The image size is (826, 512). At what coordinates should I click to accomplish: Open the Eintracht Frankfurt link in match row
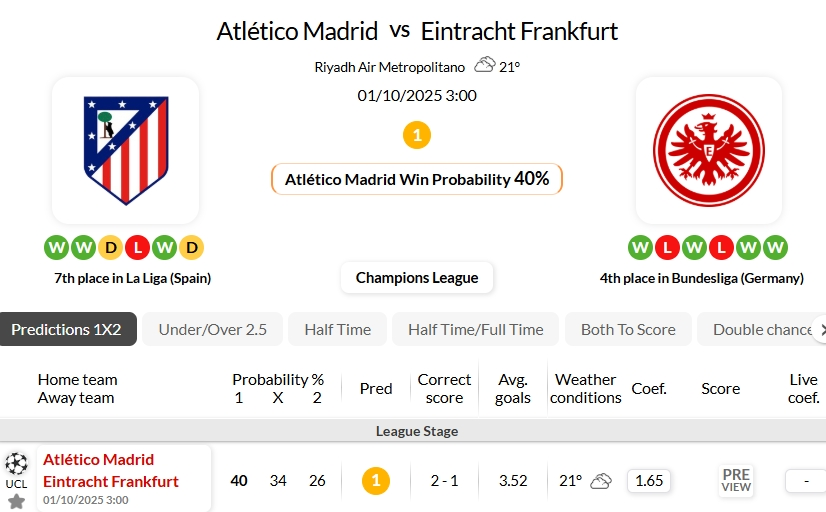click(111, 481)
